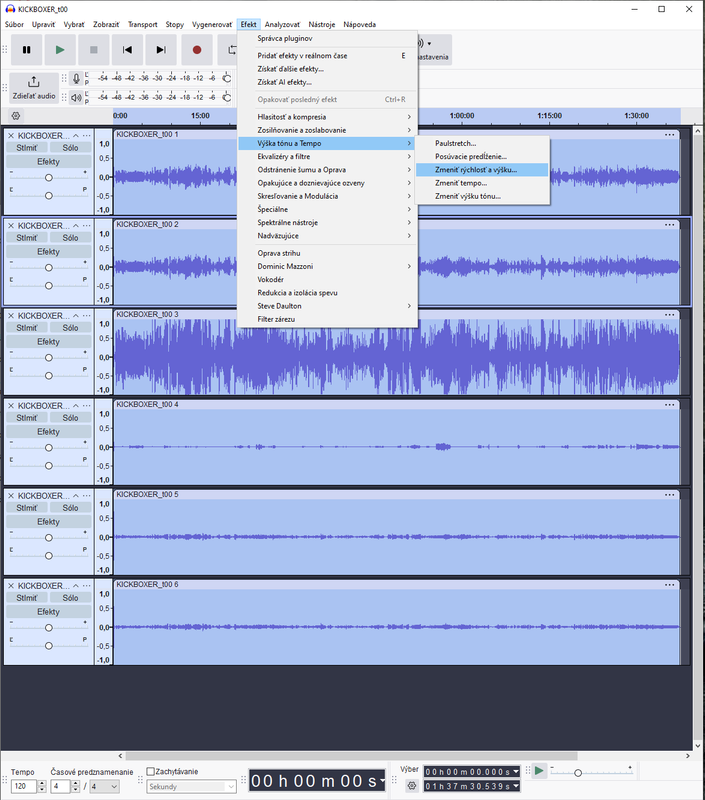
Task: Stop playback with the Stop button
Action: point(93,50)
